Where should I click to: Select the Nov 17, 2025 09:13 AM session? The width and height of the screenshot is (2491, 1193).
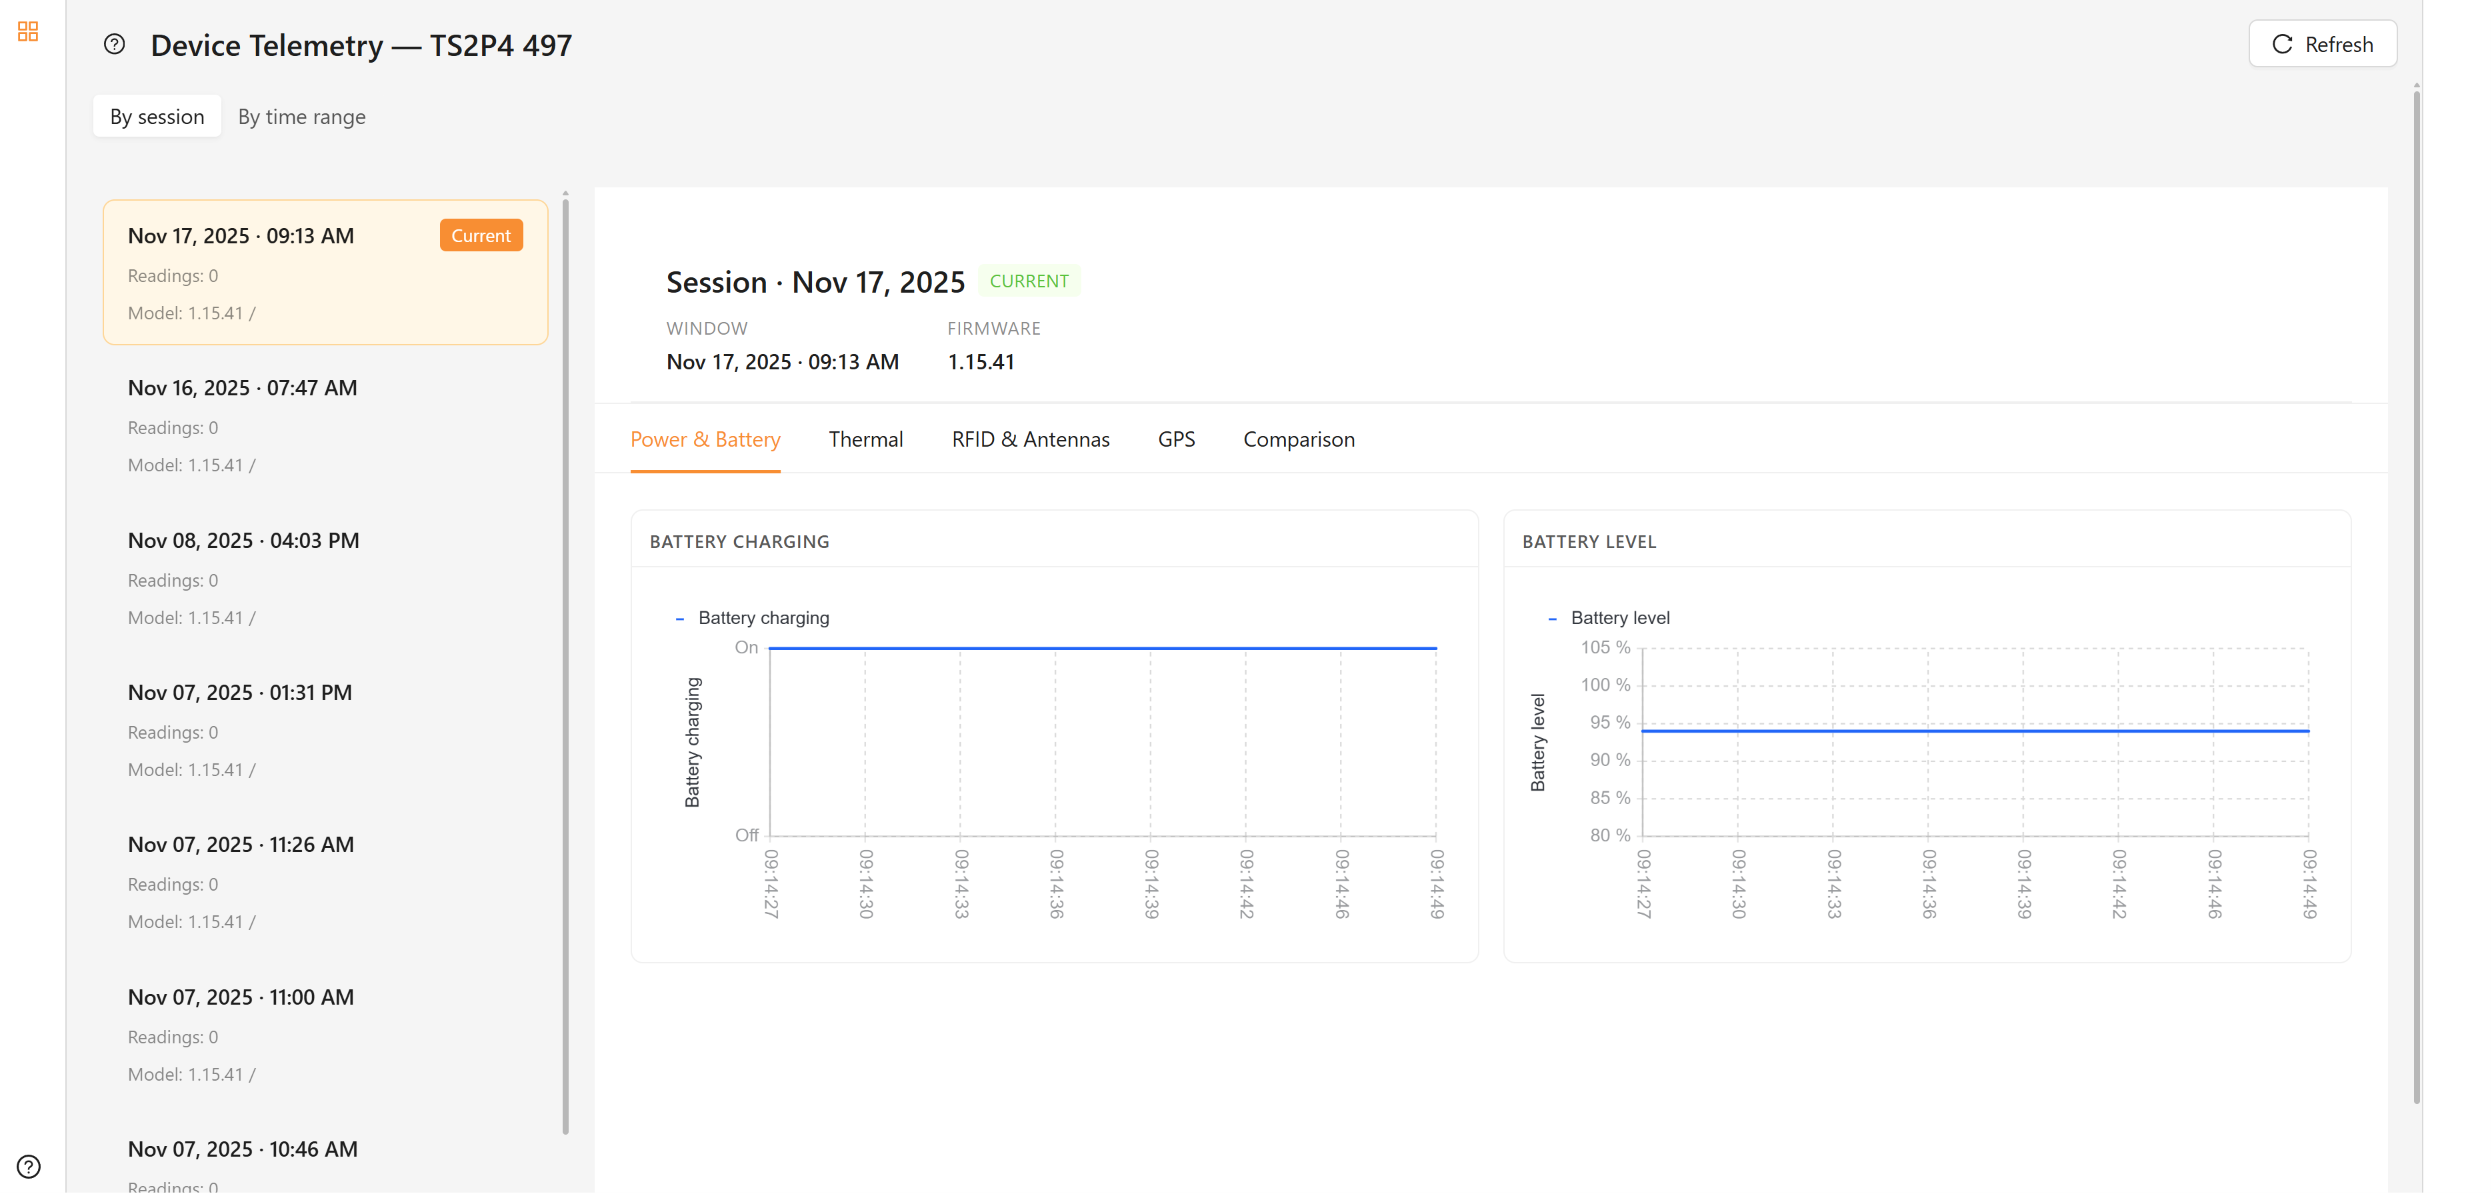coord(325,272)
